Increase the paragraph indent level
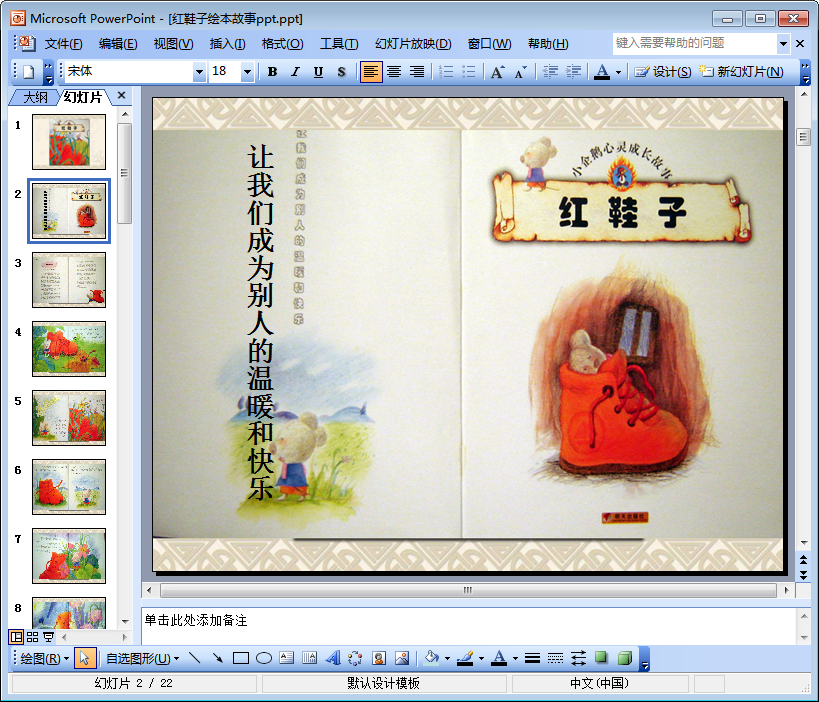Viewport: 819px width, 702px height. pyautogui.click(x=574, y=72)
